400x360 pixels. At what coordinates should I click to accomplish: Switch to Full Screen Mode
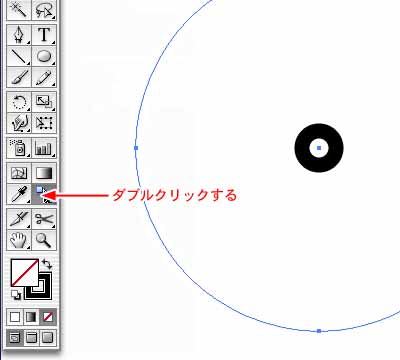pyautogui.click(x=48, y=338)
